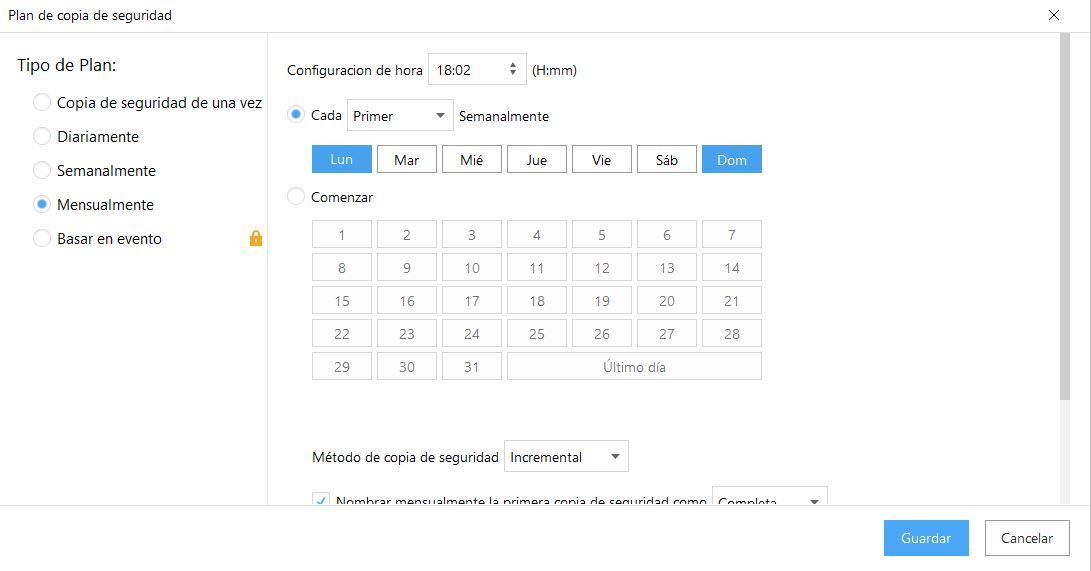Click the vertical scrollbar of the settings panel
Viewport: 1091px width, 571px height.
[1064, 220]
